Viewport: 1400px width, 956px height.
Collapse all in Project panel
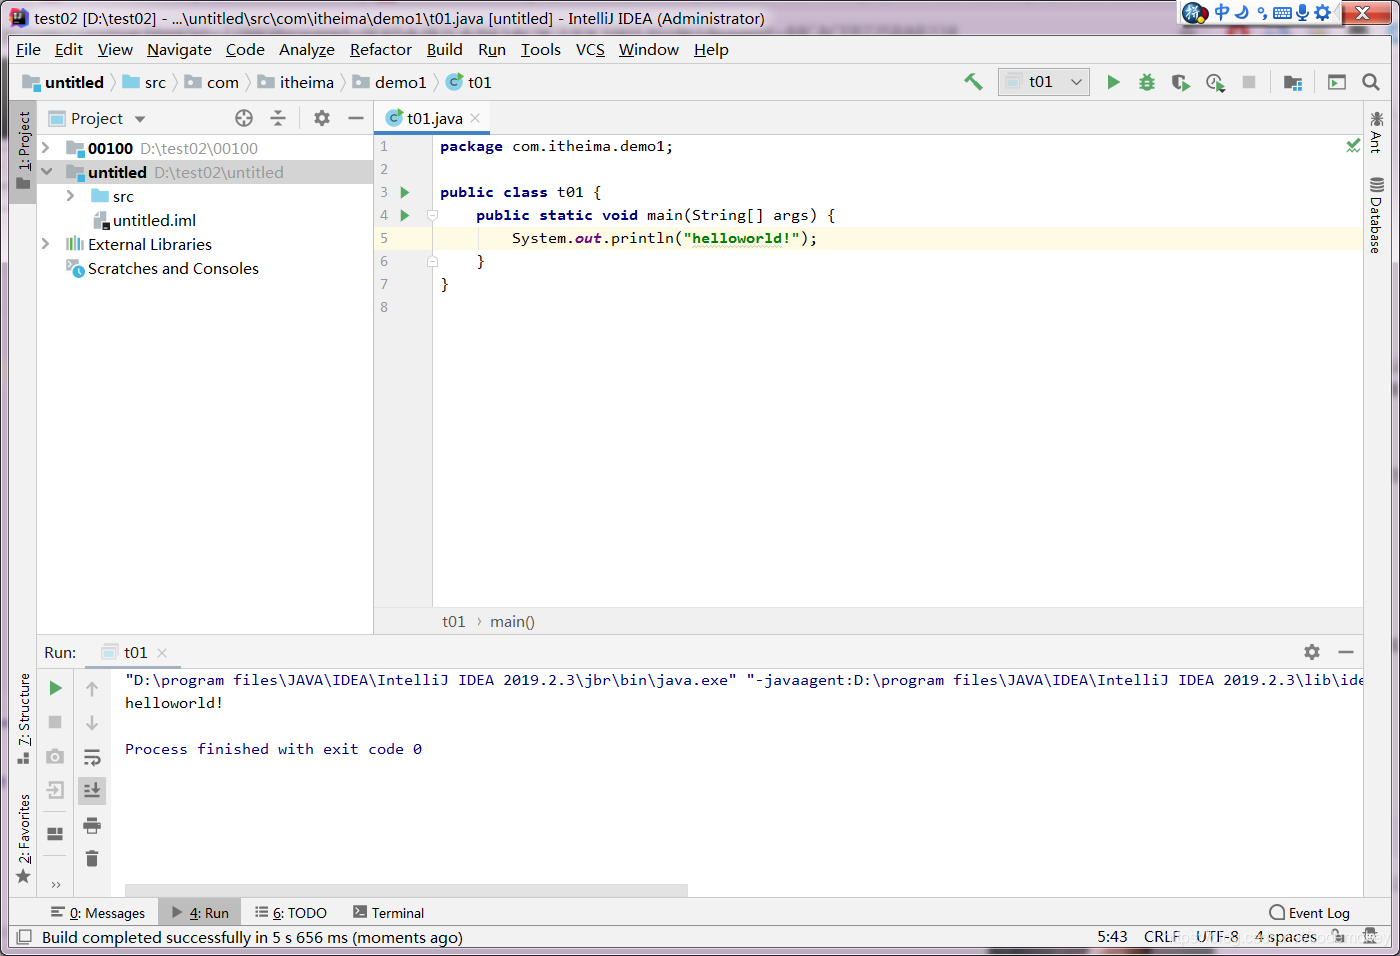click(x=278, y=118)
